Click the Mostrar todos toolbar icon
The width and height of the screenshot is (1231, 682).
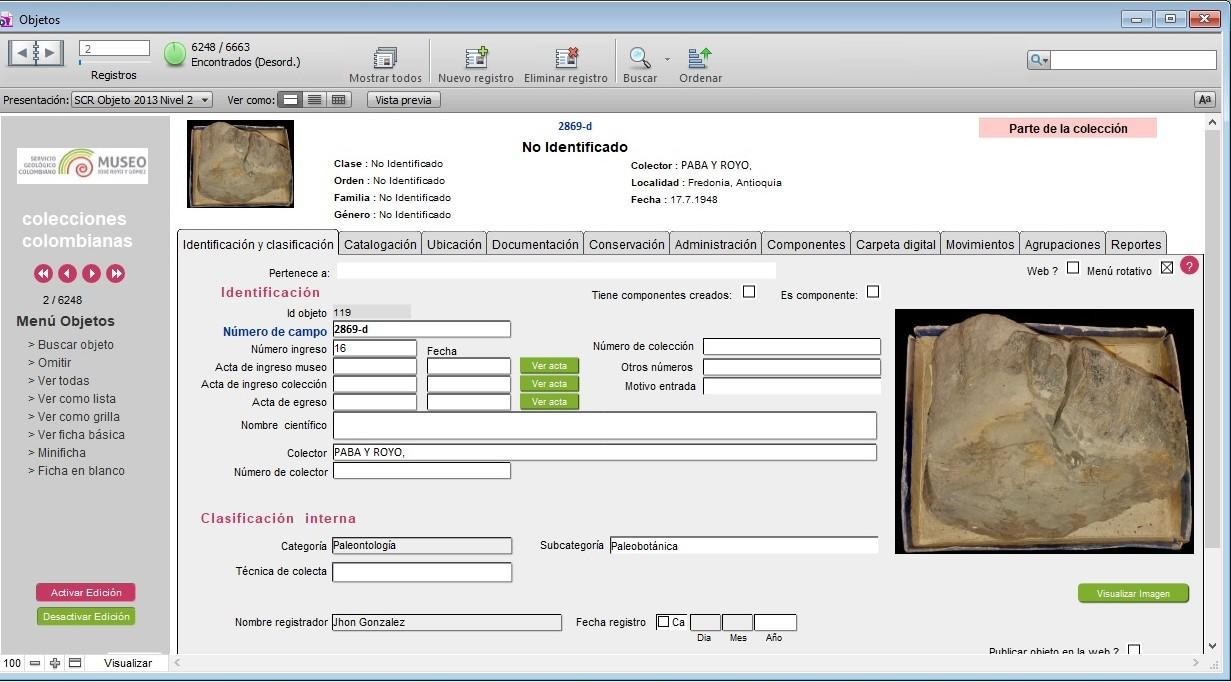tap(385, 58)
